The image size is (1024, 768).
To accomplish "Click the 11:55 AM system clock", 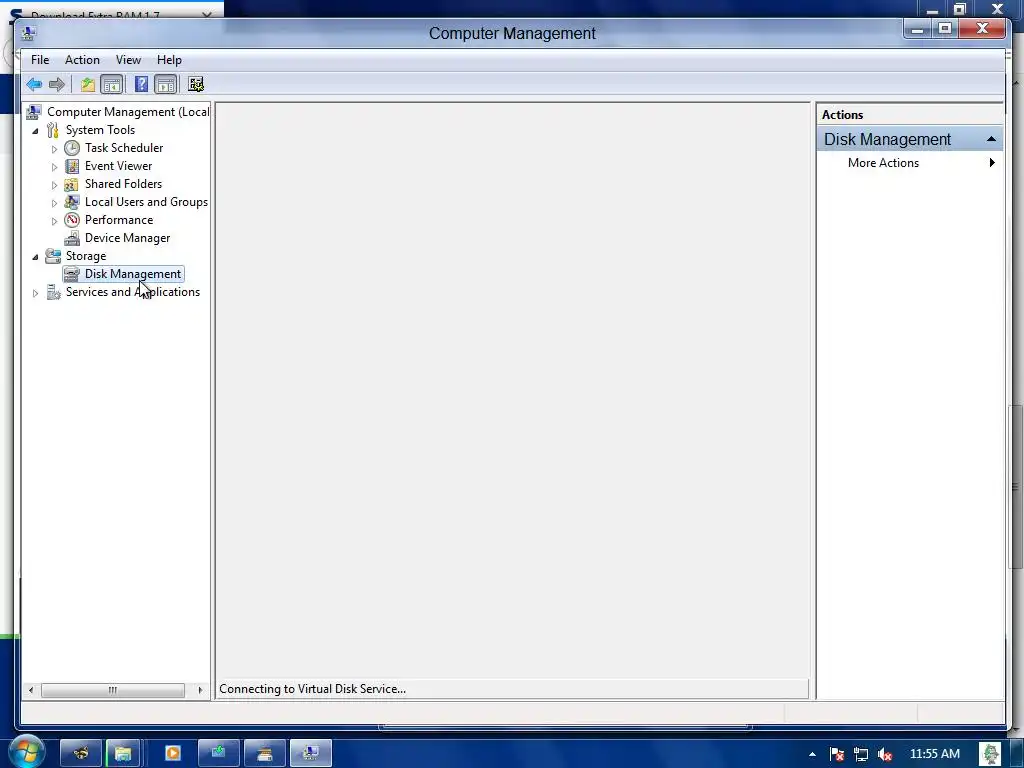I will [x=935, y=754].
